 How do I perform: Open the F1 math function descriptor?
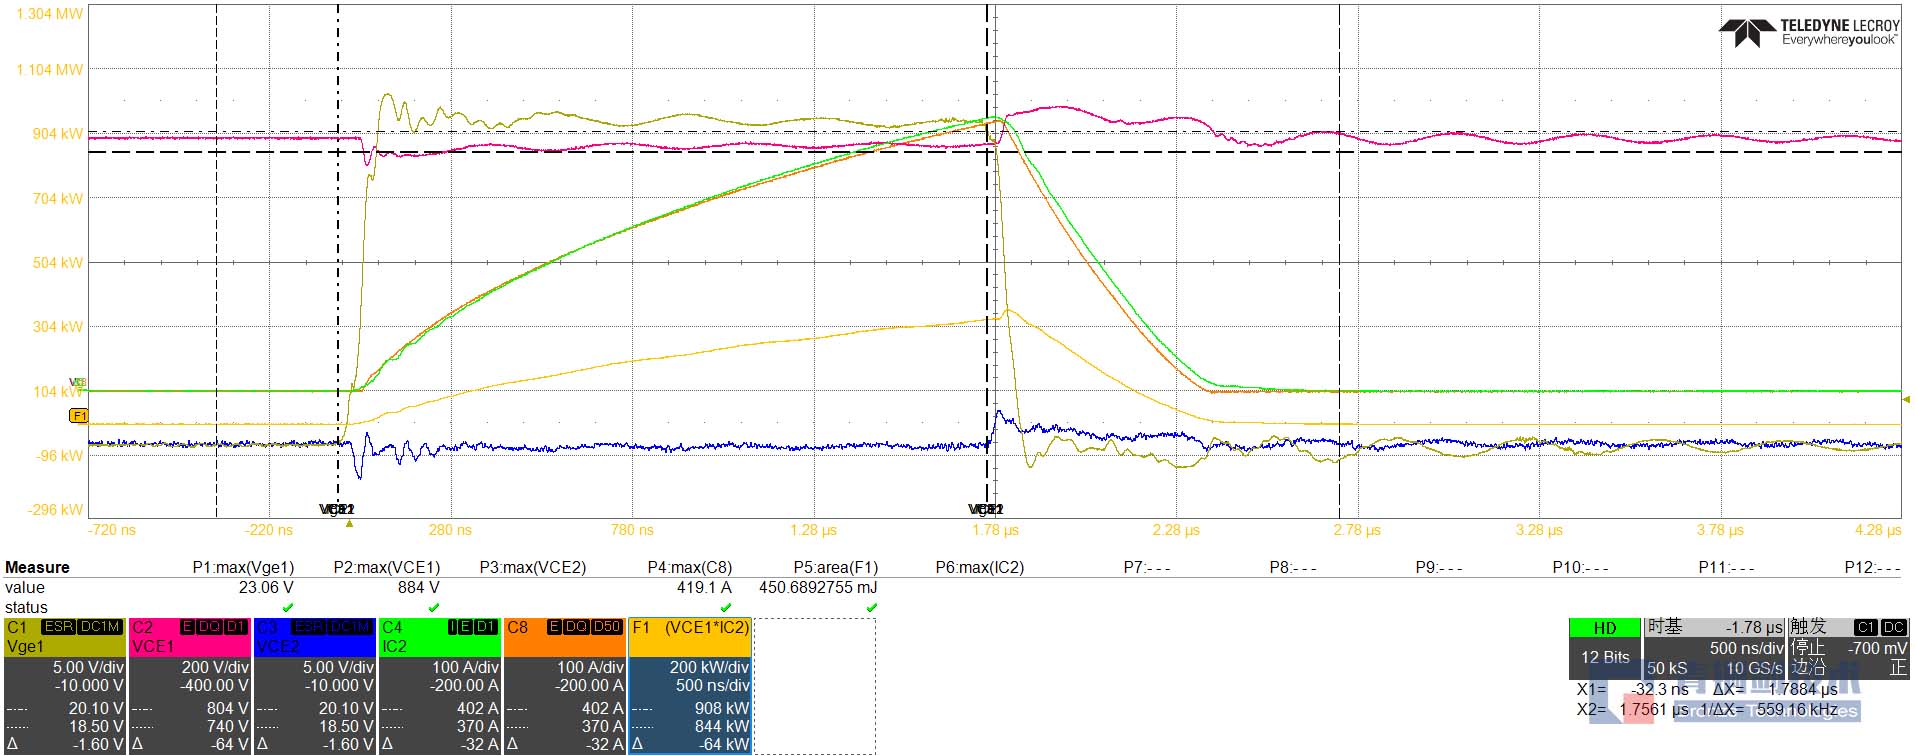coord(690,685)
